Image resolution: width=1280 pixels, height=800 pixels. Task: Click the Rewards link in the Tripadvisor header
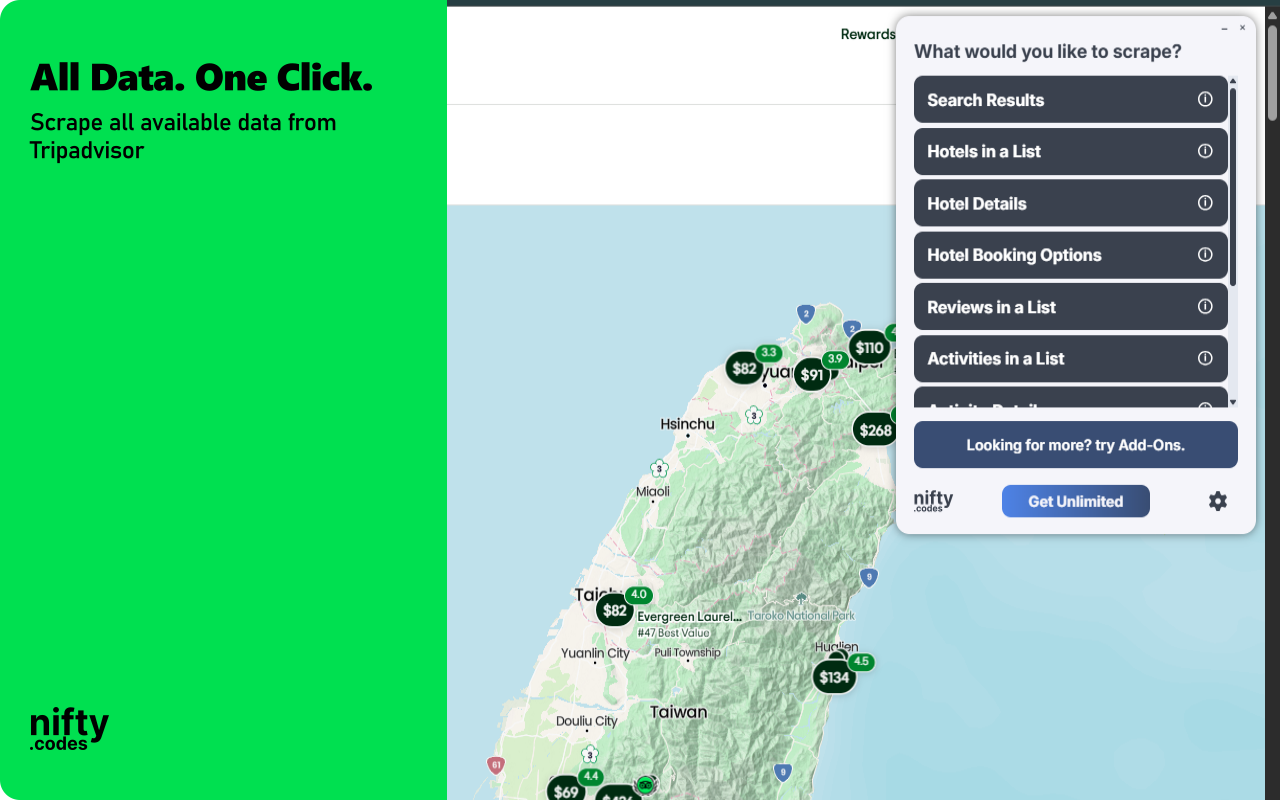coord(866,34)
